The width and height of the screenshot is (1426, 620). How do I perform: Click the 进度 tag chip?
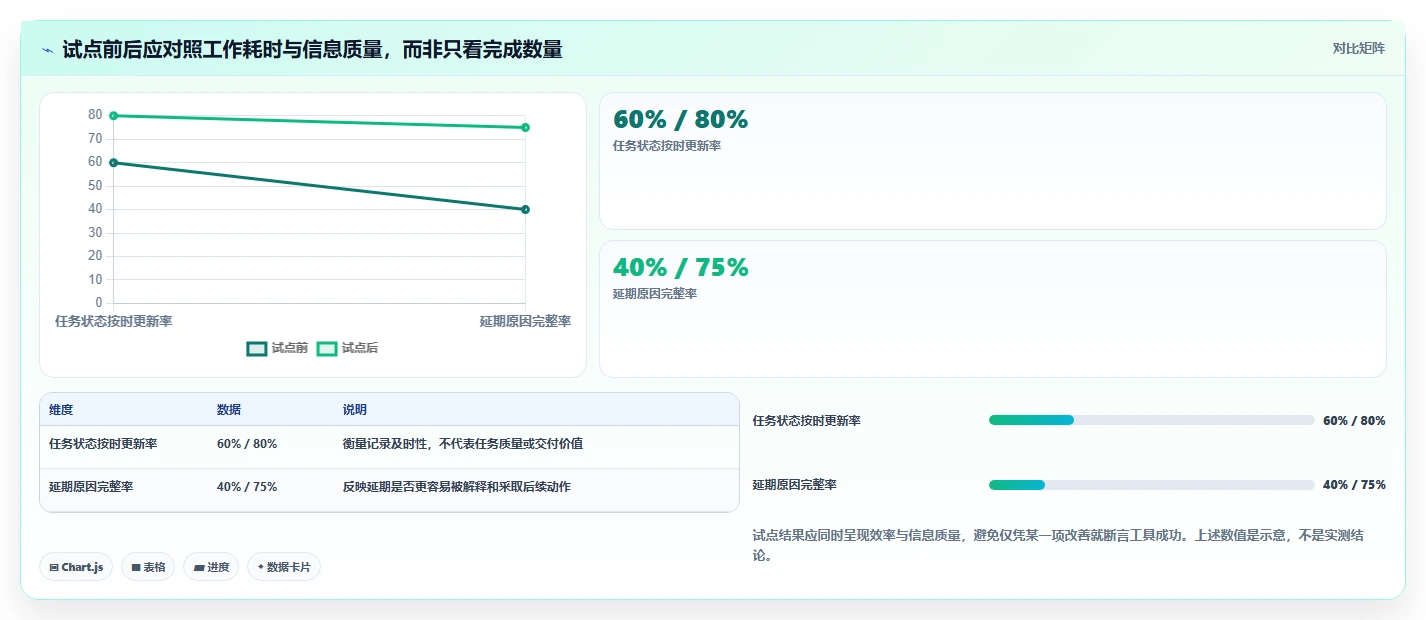coord(211,567)
